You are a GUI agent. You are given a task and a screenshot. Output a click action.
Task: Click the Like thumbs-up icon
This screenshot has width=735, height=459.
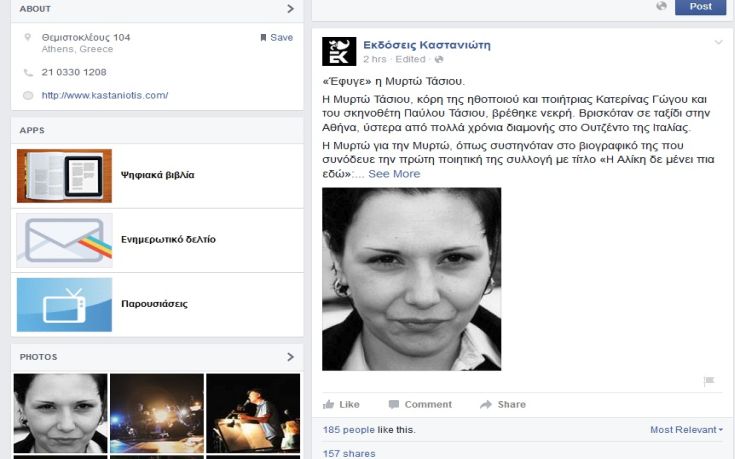point(329,404)
